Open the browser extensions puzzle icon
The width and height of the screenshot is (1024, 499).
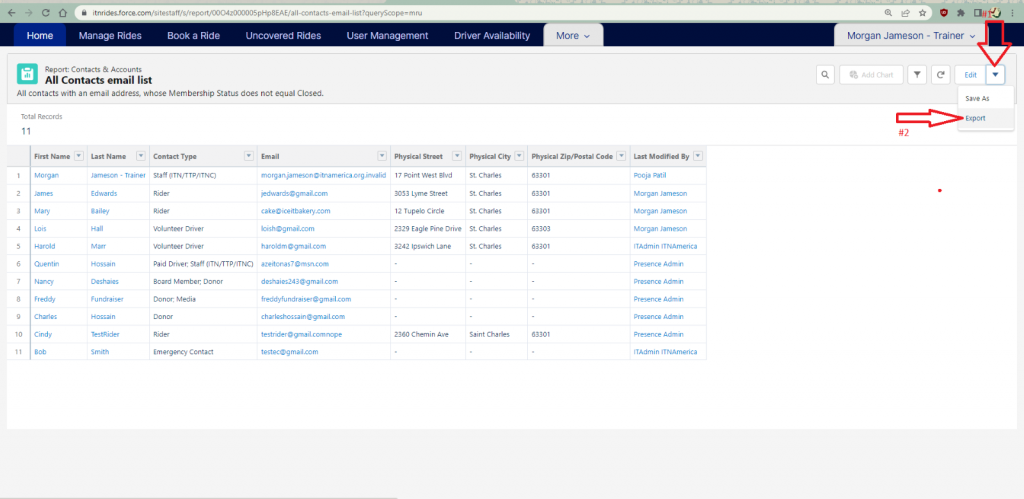click(x=961, y=12)
